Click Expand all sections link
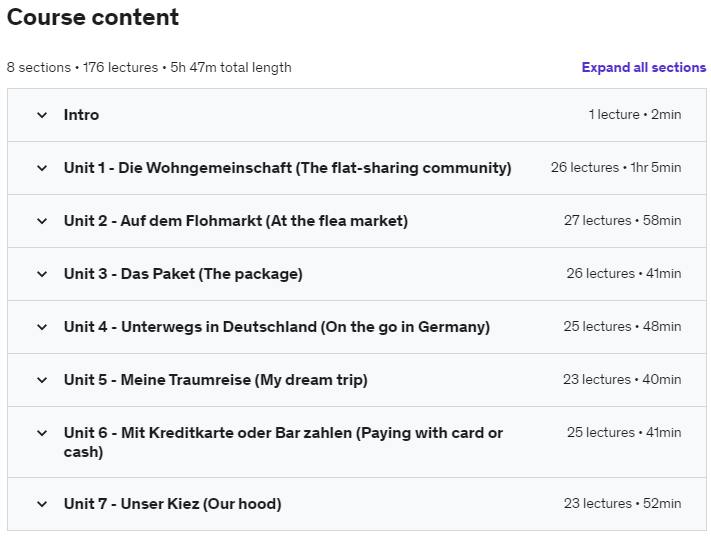 coord(644,67)
